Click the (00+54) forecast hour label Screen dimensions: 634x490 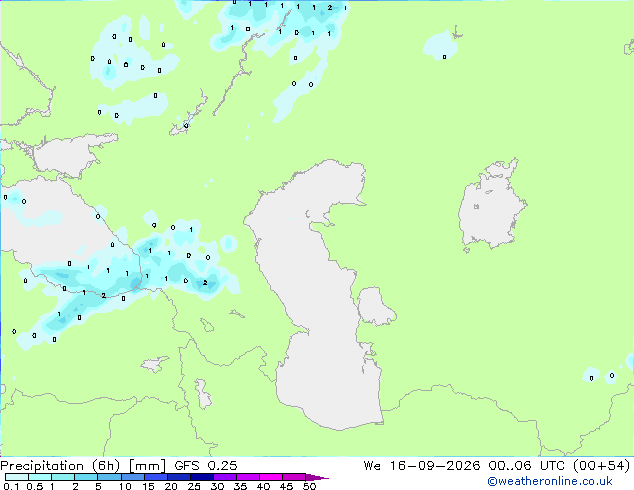(x=601, y=466)
